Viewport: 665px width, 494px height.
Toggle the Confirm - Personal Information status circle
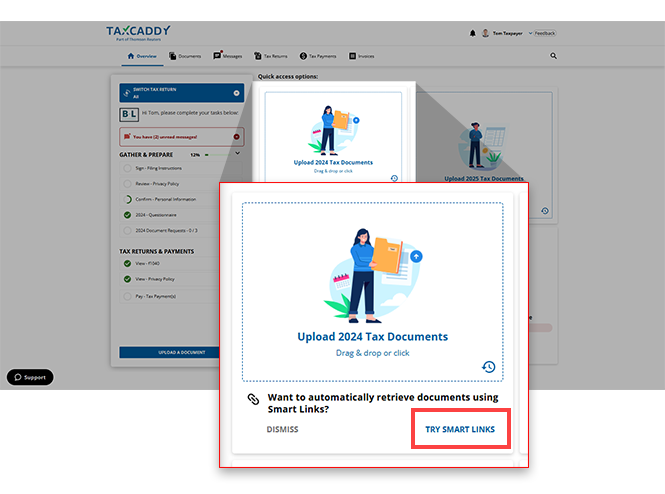point(127,199)
